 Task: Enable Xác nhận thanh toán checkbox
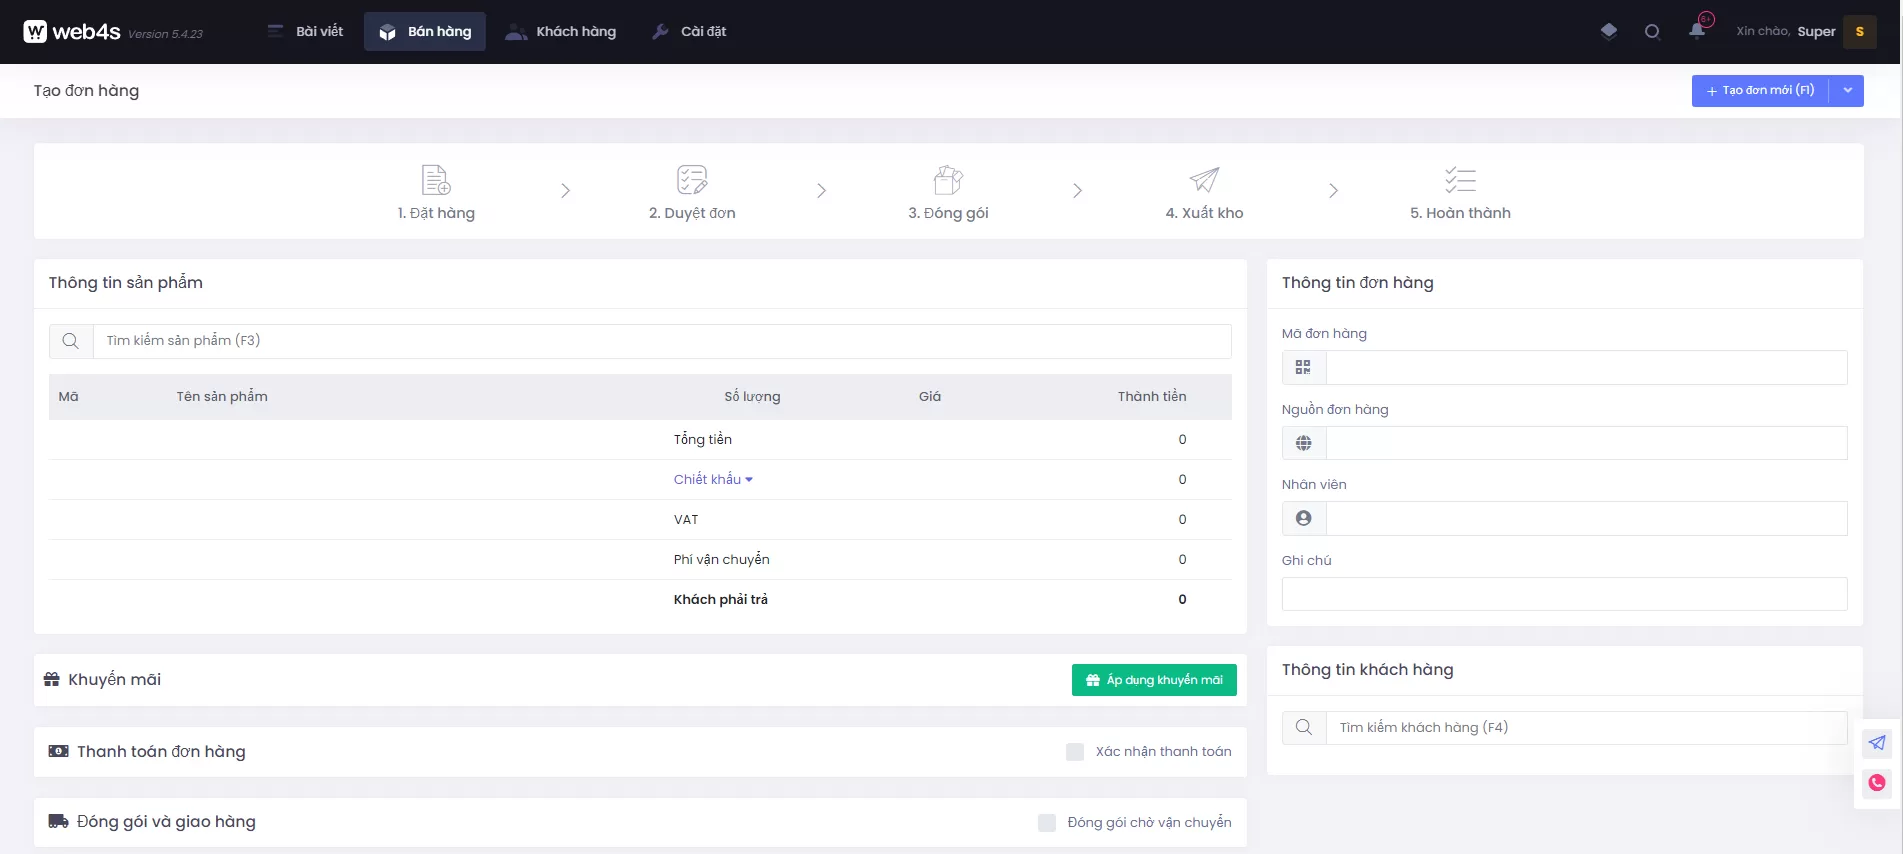click(x=1075, y=752)
